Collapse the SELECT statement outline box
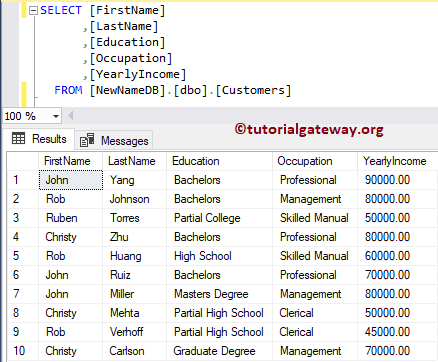Screen dimensions: 438x362 click(x=33, y=11)
